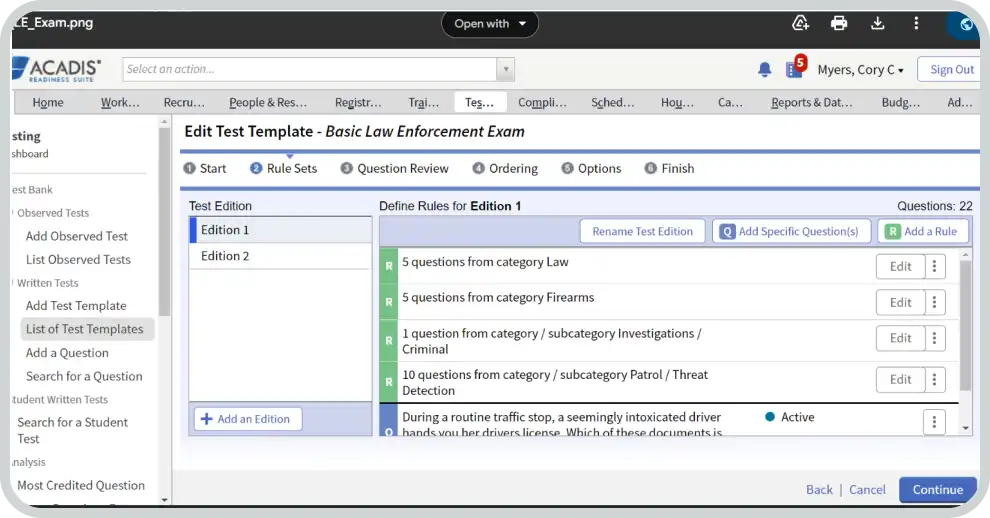990x518 pixels.
Task: Expand the 'Select an action' dropdown
Action: (506, 69)
